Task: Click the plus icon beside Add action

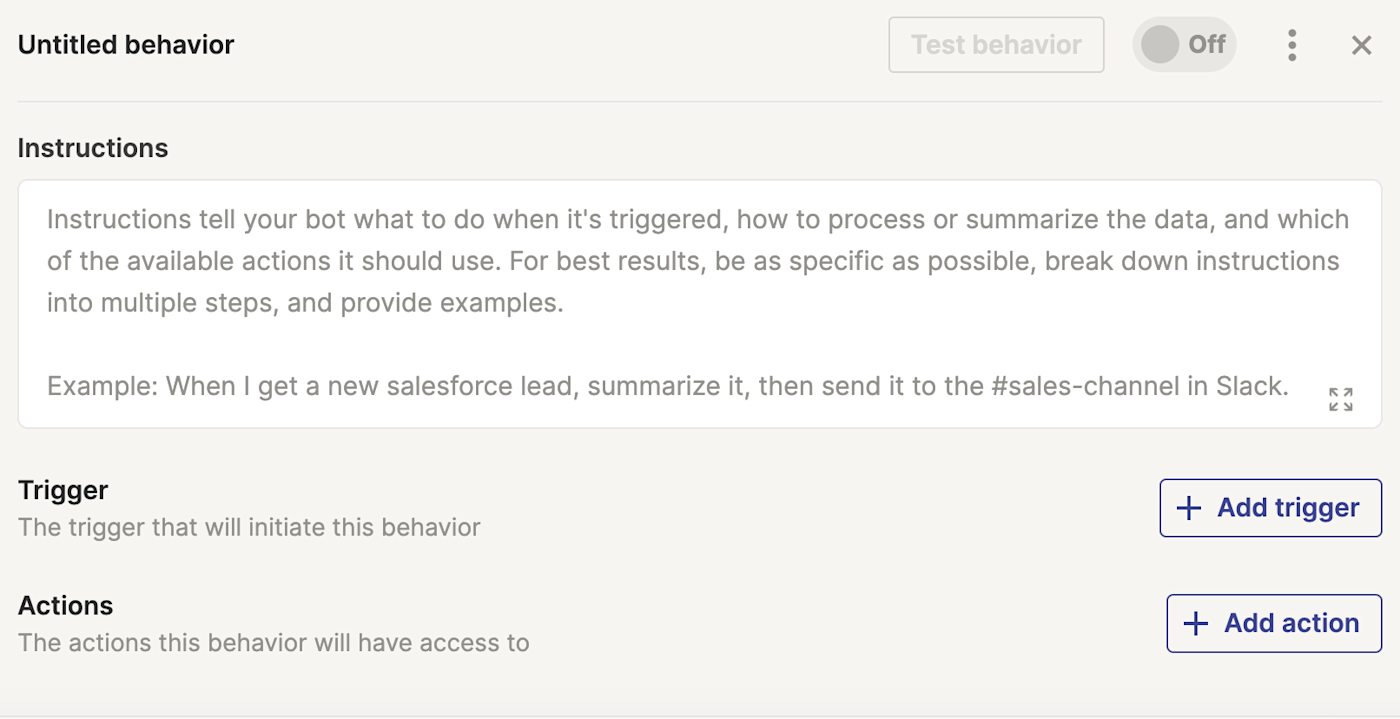Action: pyautogui.click(x=1195, y=623)
